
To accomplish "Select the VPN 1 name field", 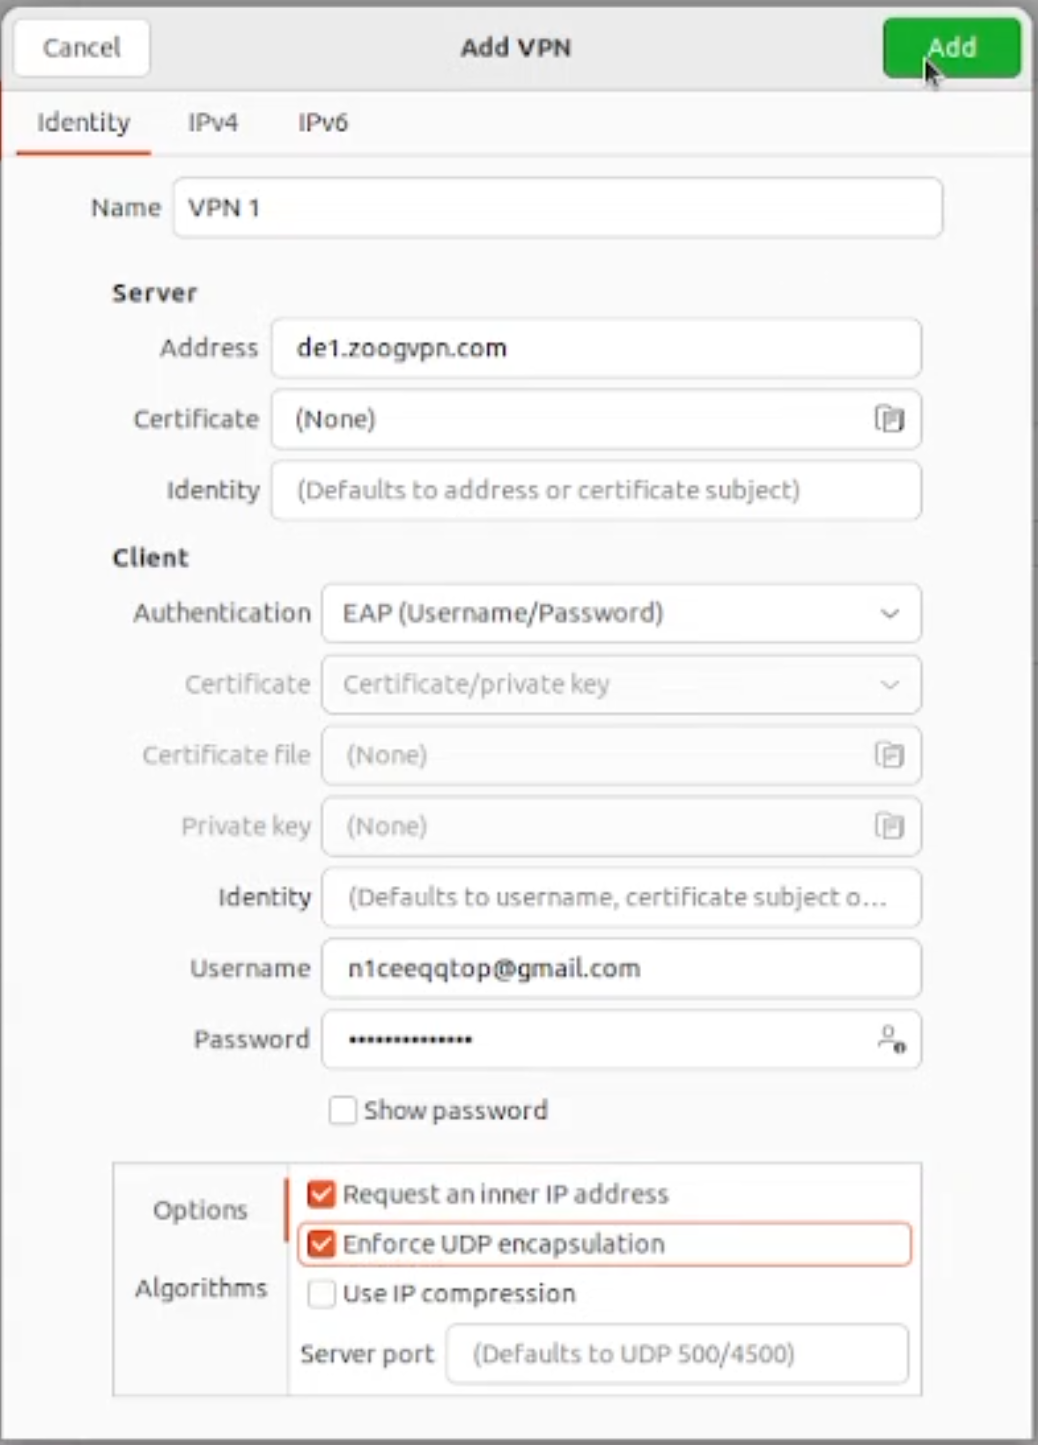I will 557,207.
